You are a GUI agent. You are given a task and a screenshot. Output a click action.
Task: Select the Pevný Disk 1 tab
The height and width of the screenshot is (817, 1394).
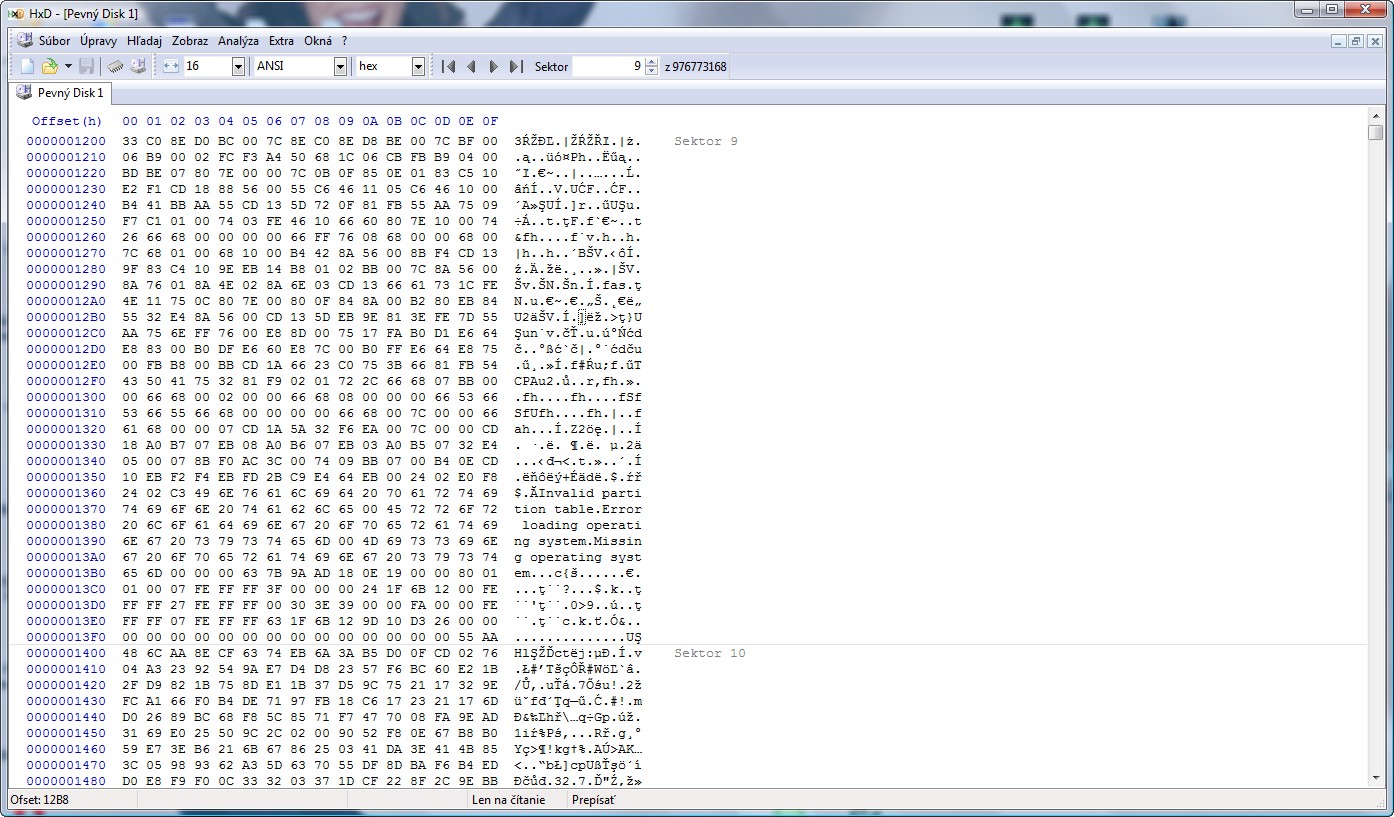coord(61,93)
